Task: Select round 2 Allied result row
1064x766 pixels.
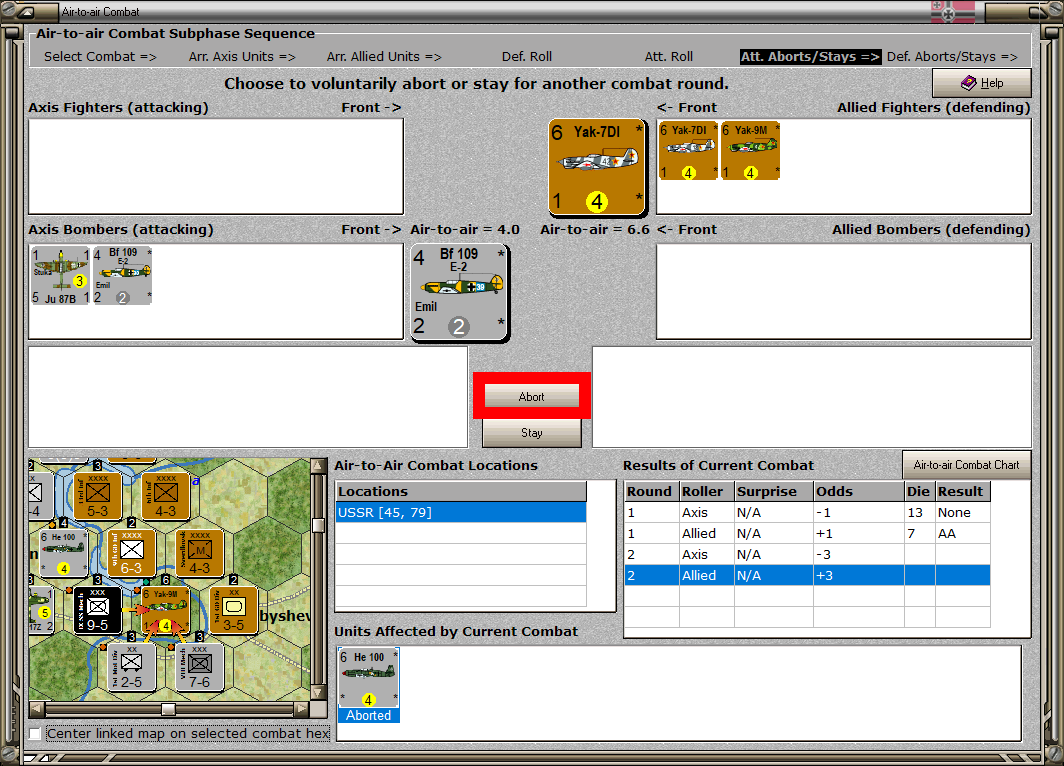Action: pyautogui.click(x=807, y=575)
